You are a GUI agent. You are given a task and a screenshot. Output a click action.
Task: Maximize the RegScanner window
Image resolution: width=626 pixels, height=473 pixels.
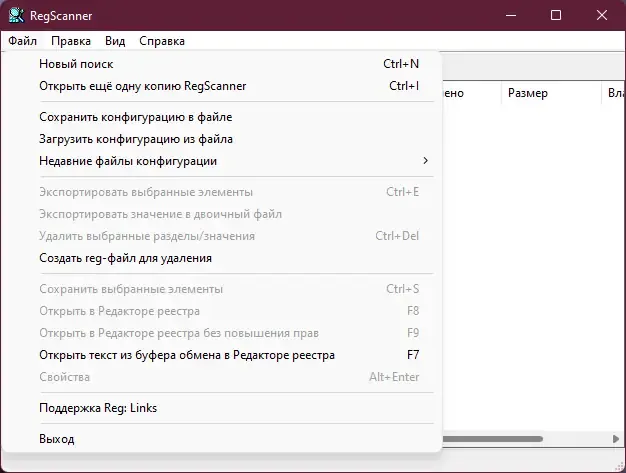(x=556, y=16)
